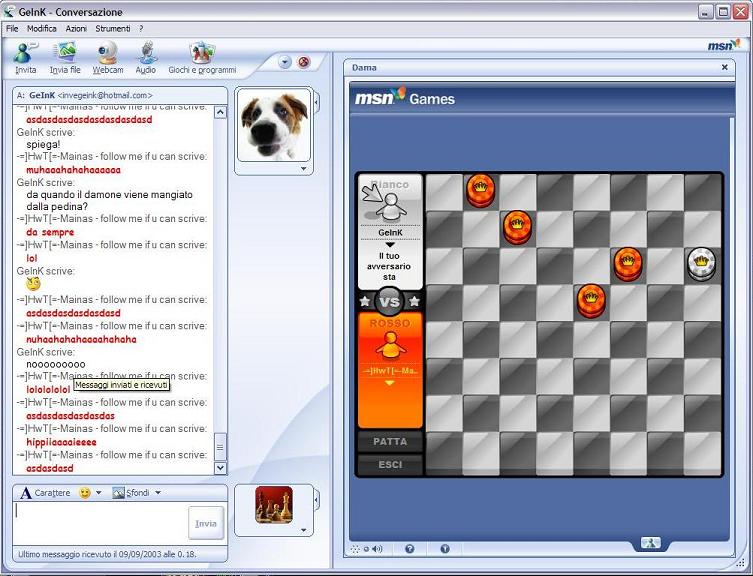Screen dimensions: 753x576
Task: Open the round toolbar dropdown arrow
Action: pyautogui.click(x=285, y=61)
